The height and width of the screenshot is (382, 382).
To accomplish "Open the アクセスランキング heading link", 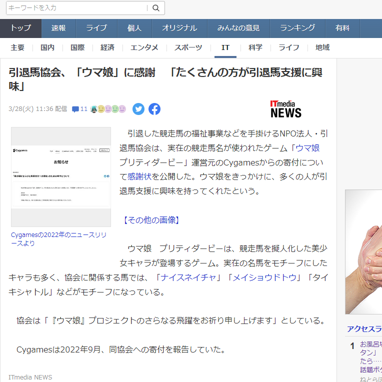I will (x=364, y=329).
